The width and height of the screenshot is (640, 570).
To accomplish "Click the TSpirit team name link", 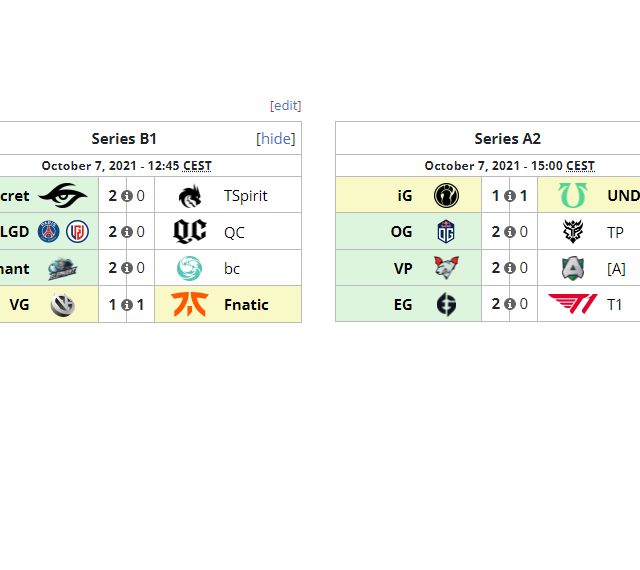I will [246, 196].
